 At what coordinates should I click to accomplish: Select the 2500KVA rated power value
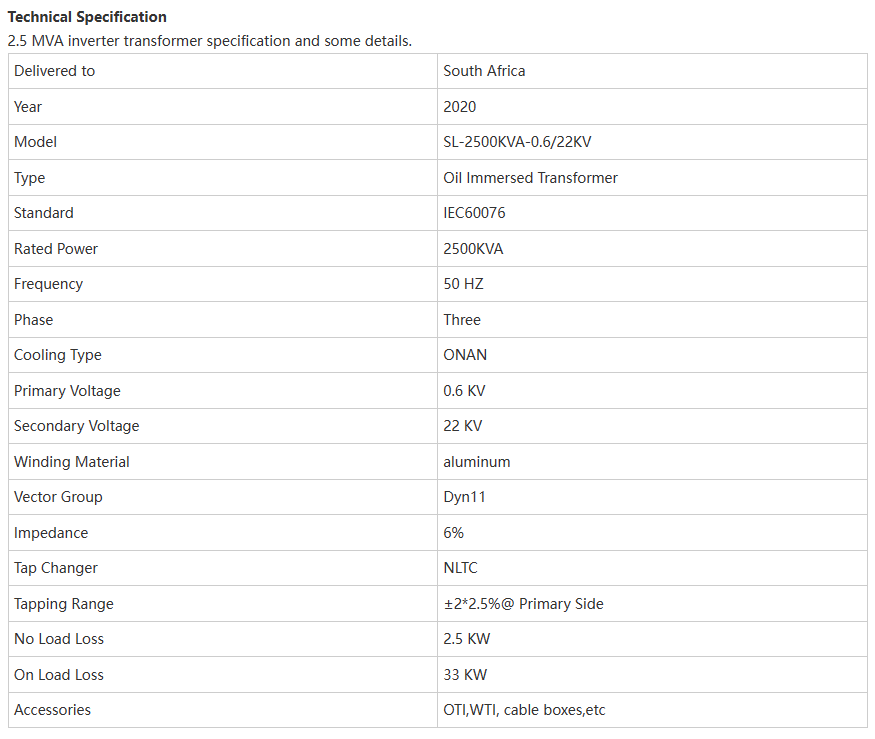pos(473,248)
